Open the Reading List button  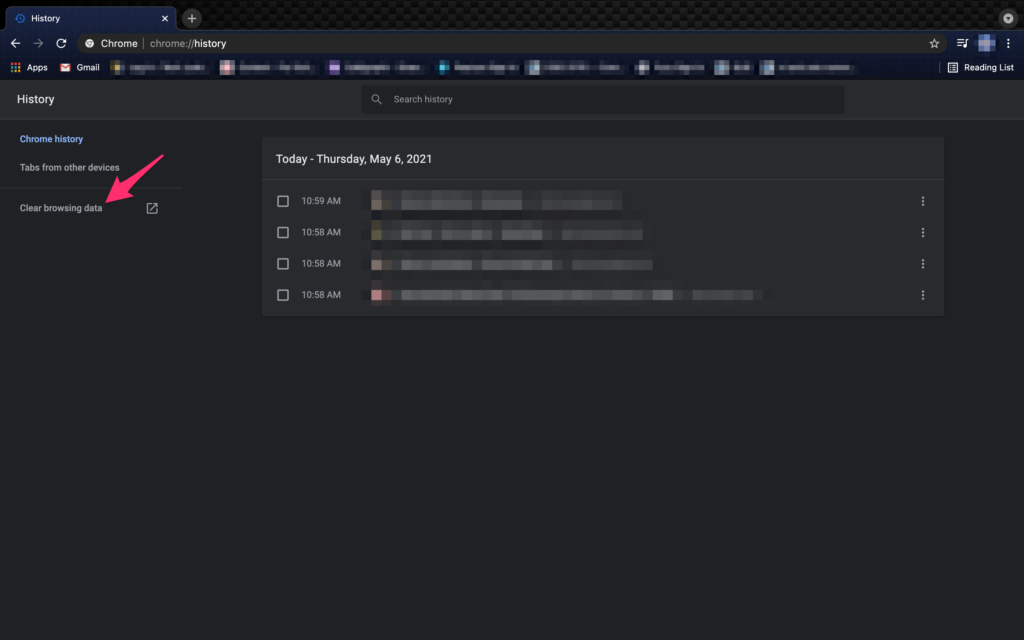979,67
